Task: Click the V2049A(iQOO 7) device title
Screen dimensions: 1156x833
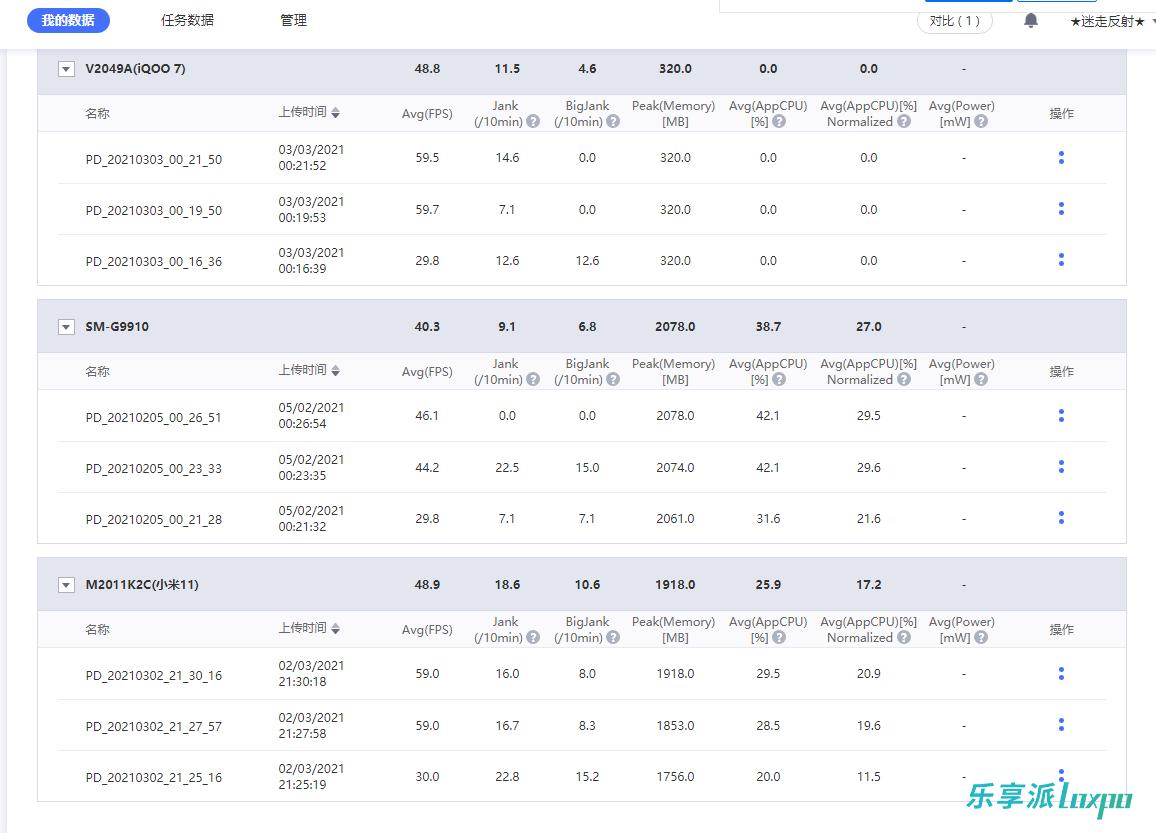Action: [135, 69]
